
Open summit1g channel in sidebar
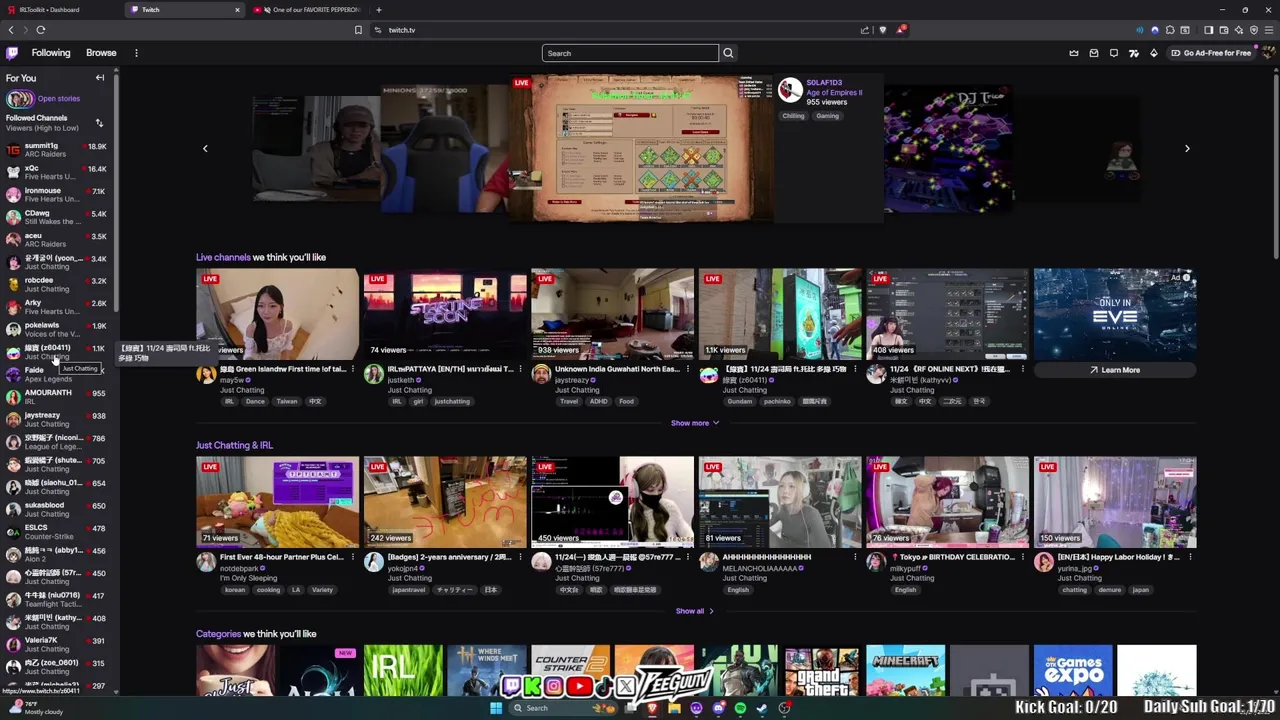click(58, 150)
